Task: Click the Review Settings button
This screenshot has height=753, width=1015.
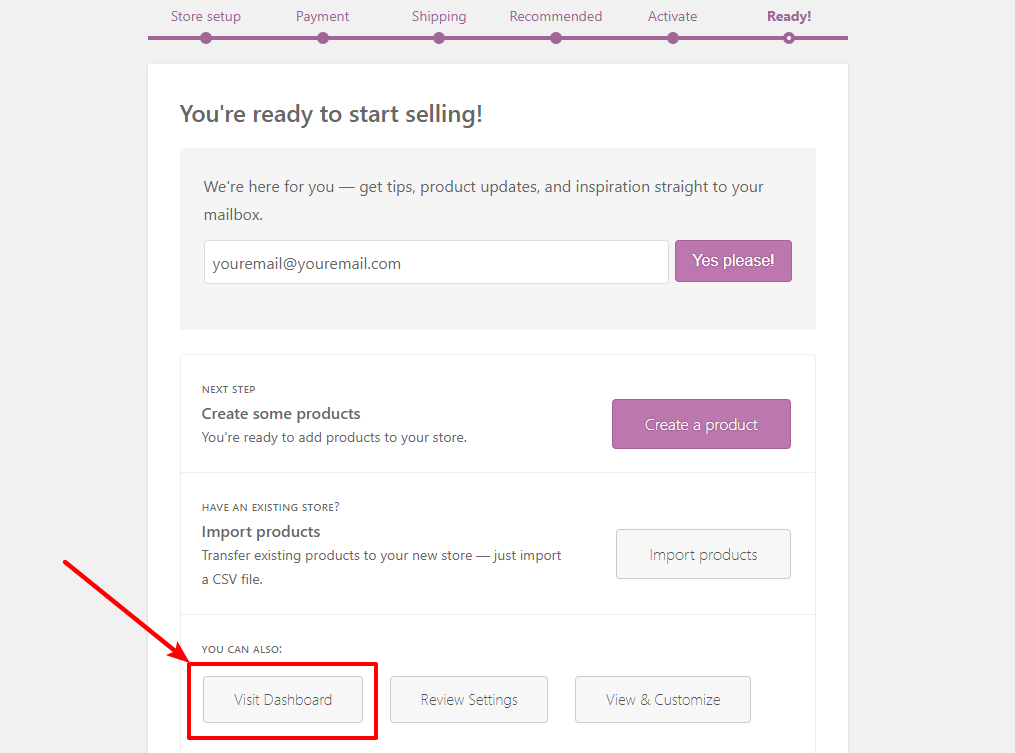Action: [469, 700]
